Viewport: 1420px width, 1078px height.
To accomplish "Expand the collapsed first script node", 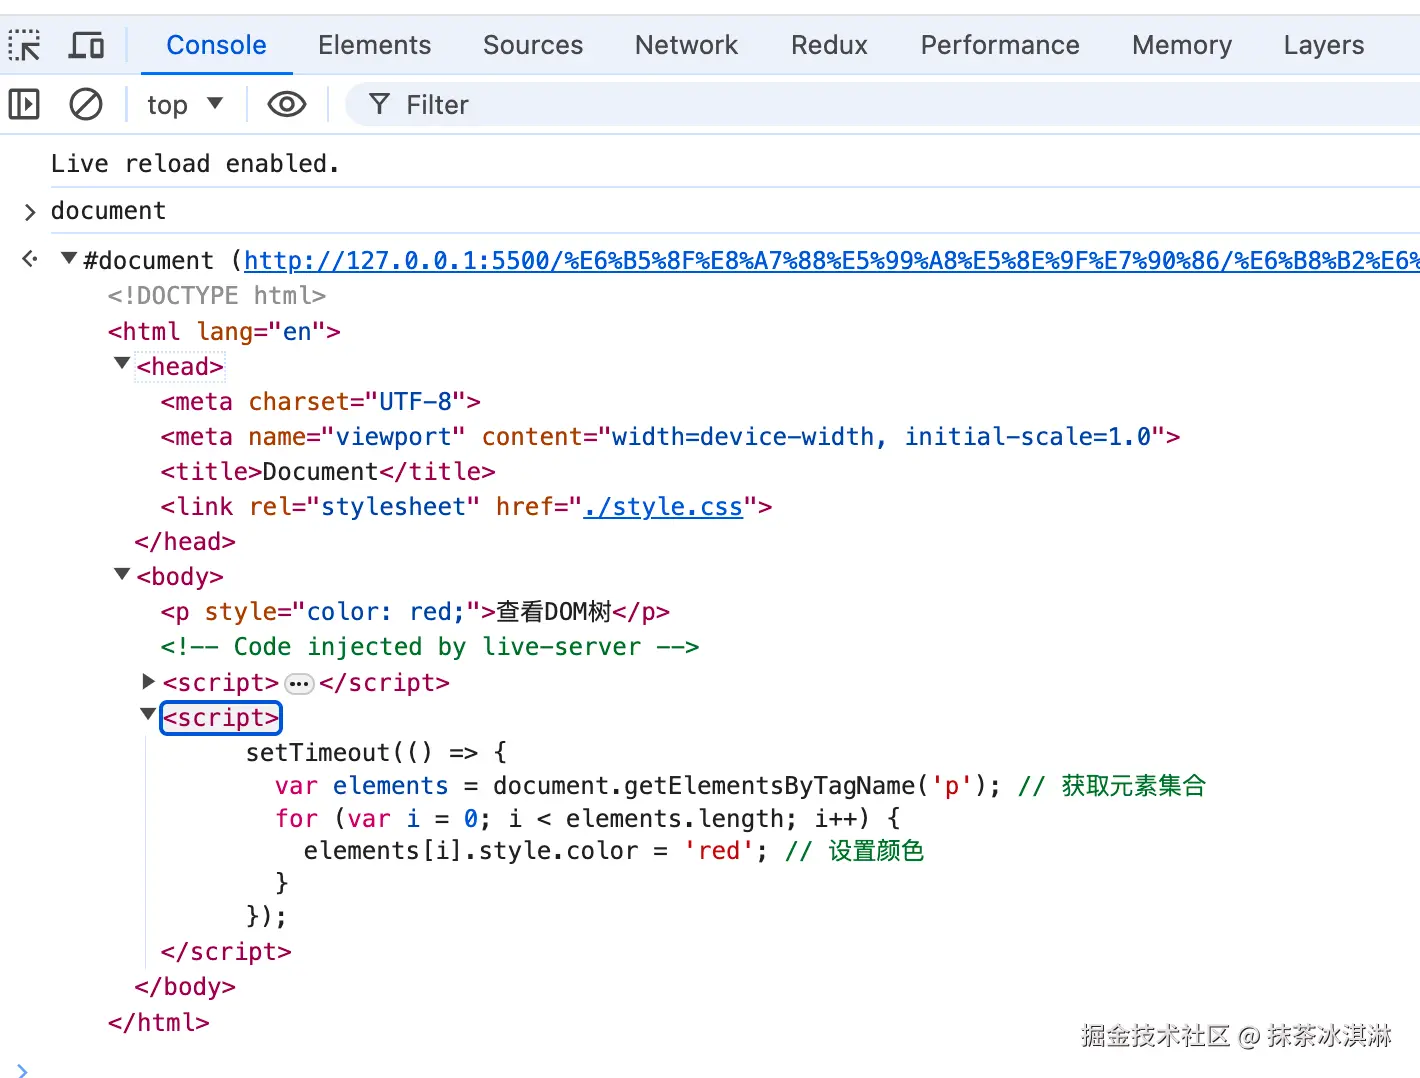I will pyautogui.click(x=149, y=681).
